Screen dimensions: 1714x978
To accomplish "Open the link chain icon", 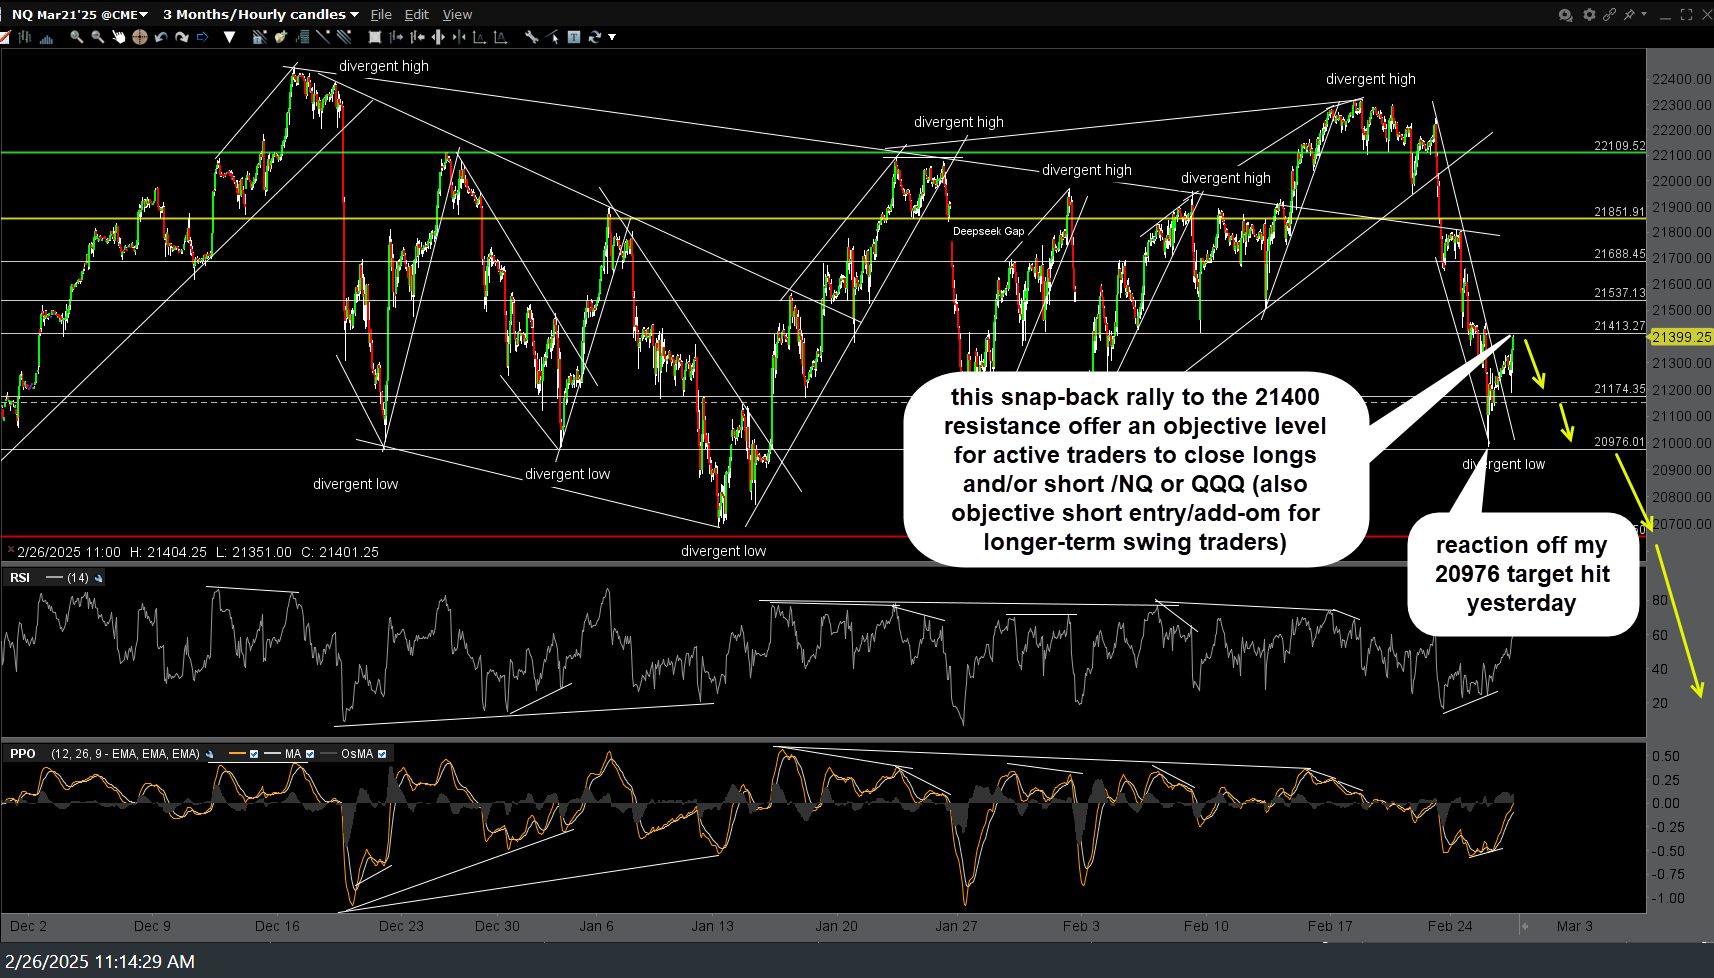I will pyautogui.click(x=1609, y=14).
